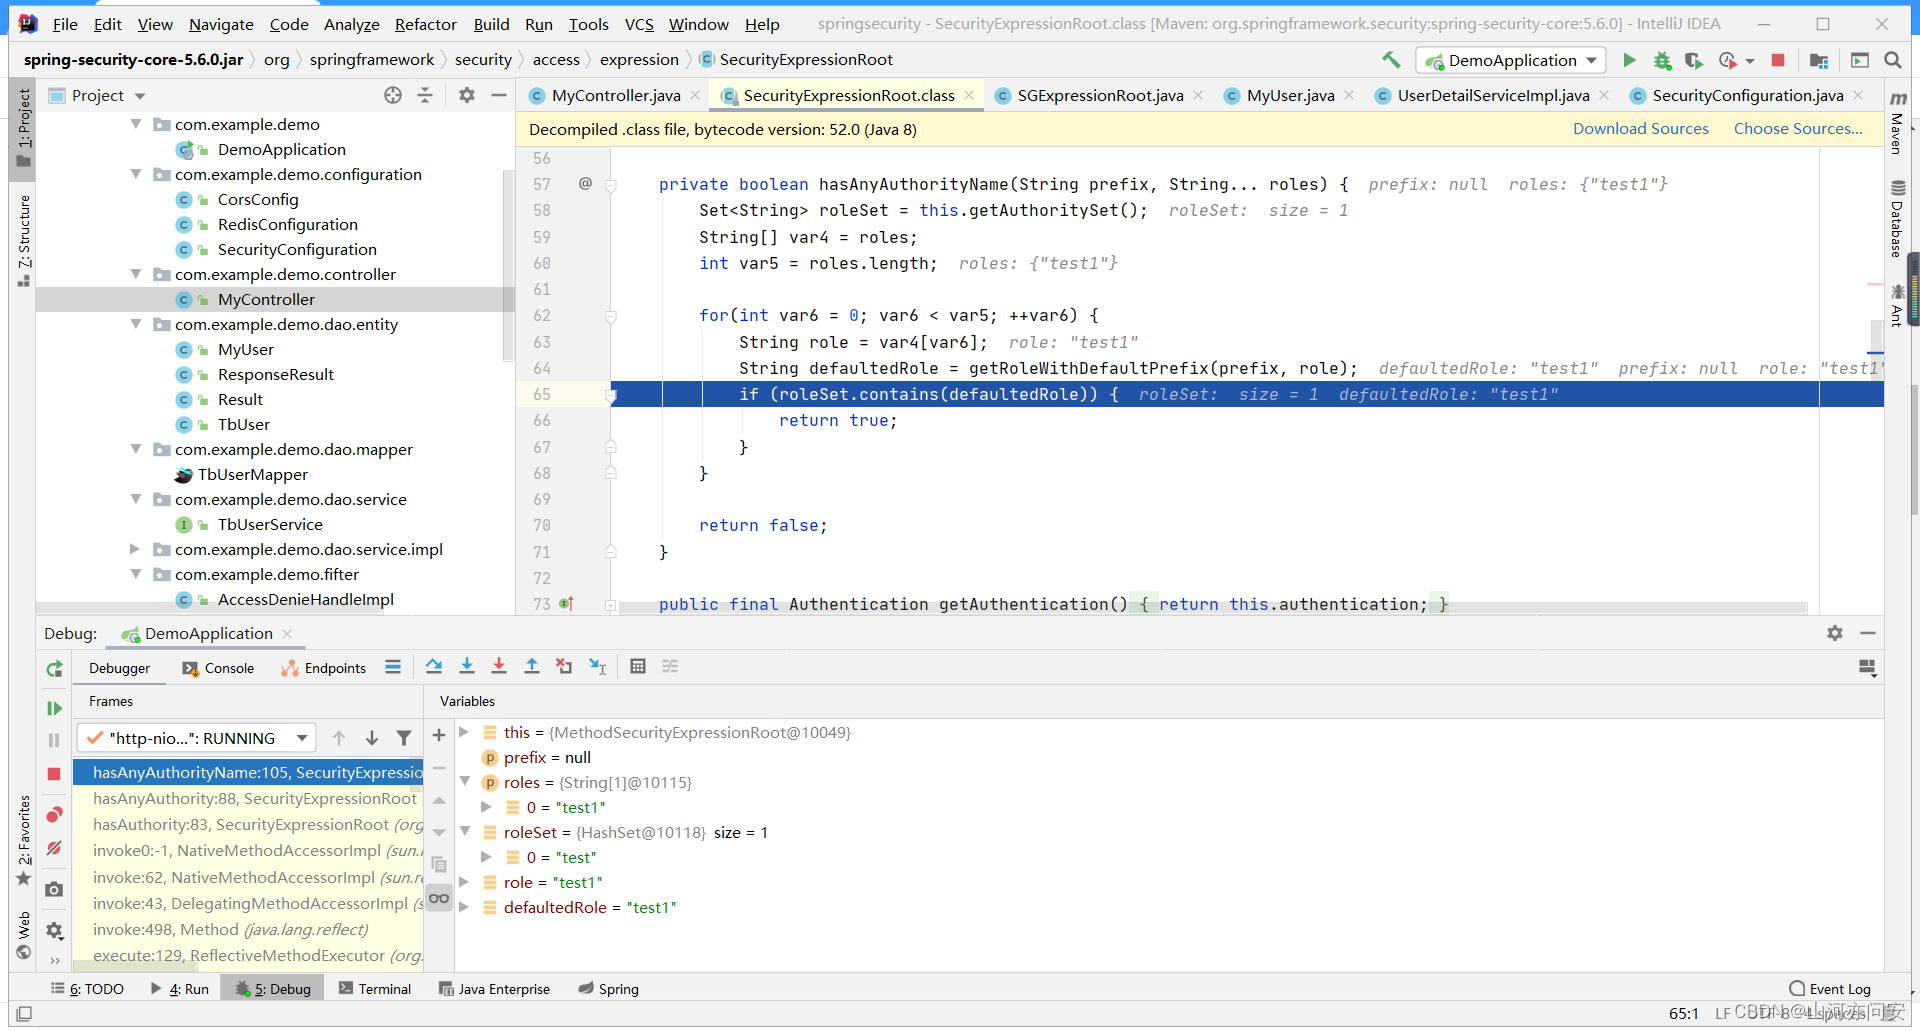Toggle Mute Breakpoints icon
The image size is (1920, 1030).
[54, 848]
